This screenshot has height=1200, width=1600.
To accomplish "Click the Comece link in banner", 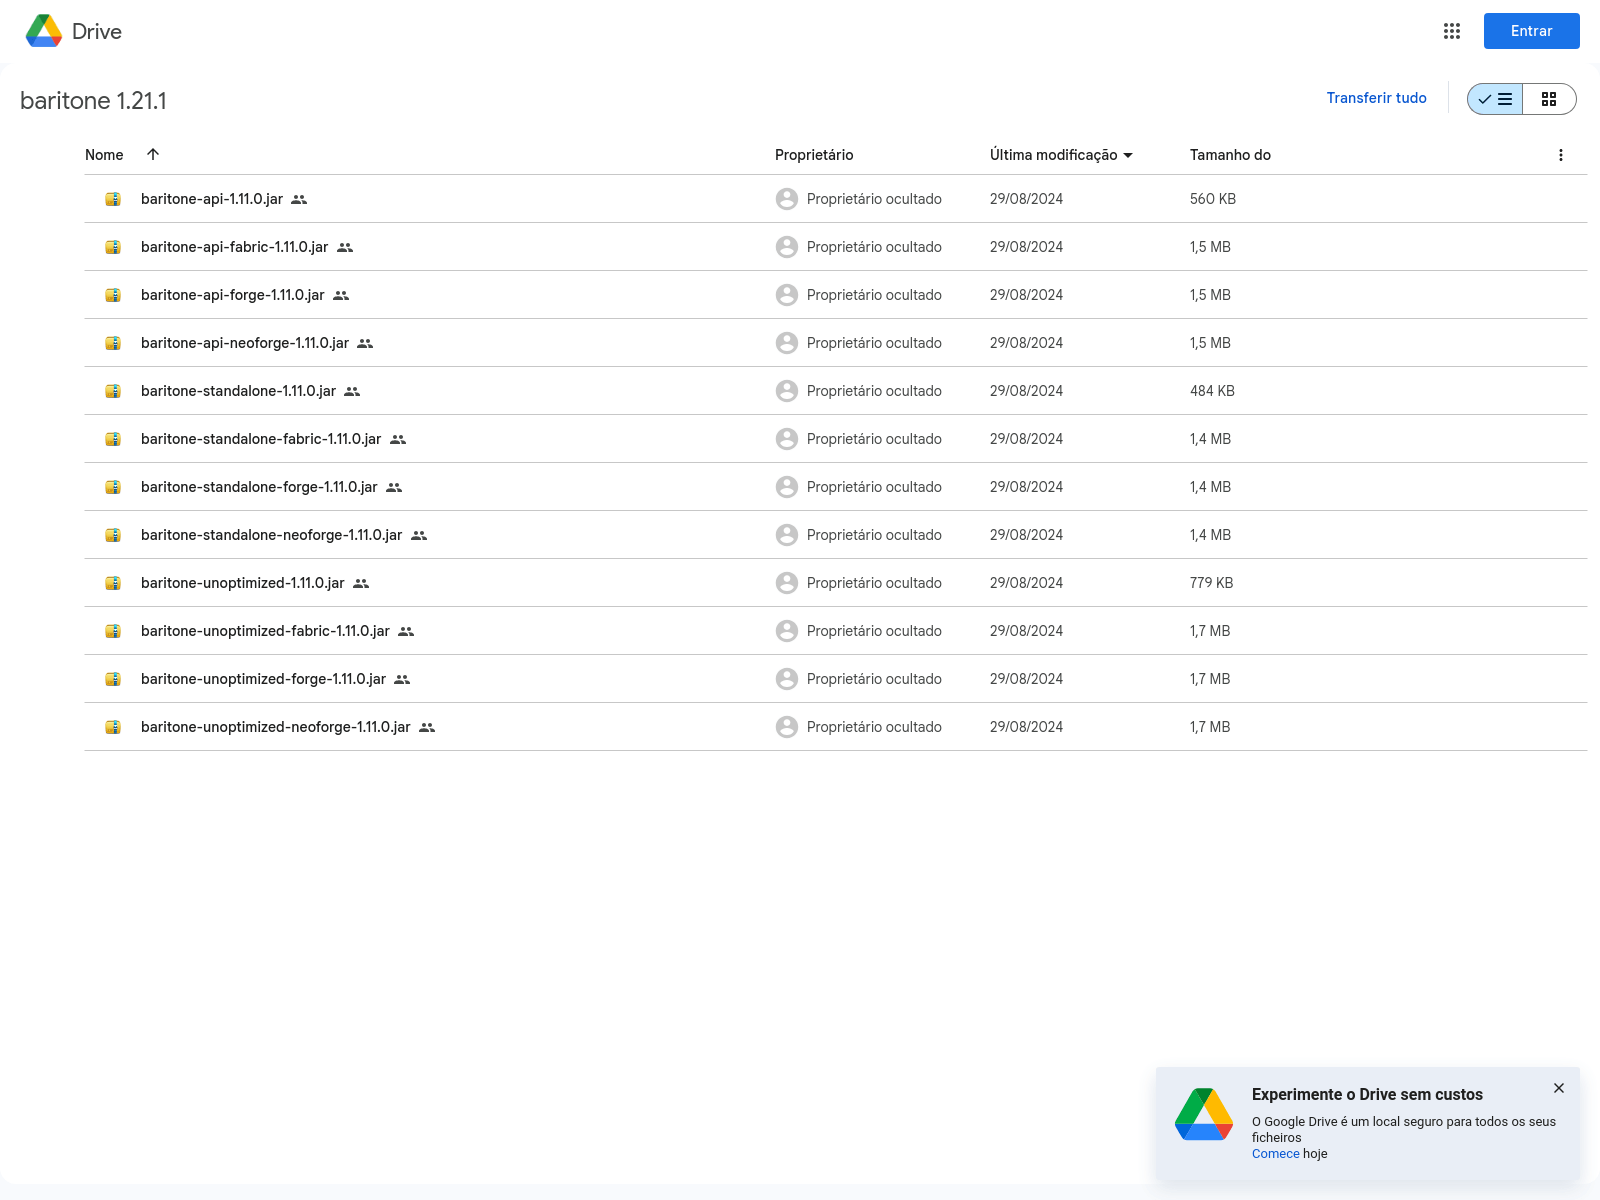I will pos(1276,1154).
